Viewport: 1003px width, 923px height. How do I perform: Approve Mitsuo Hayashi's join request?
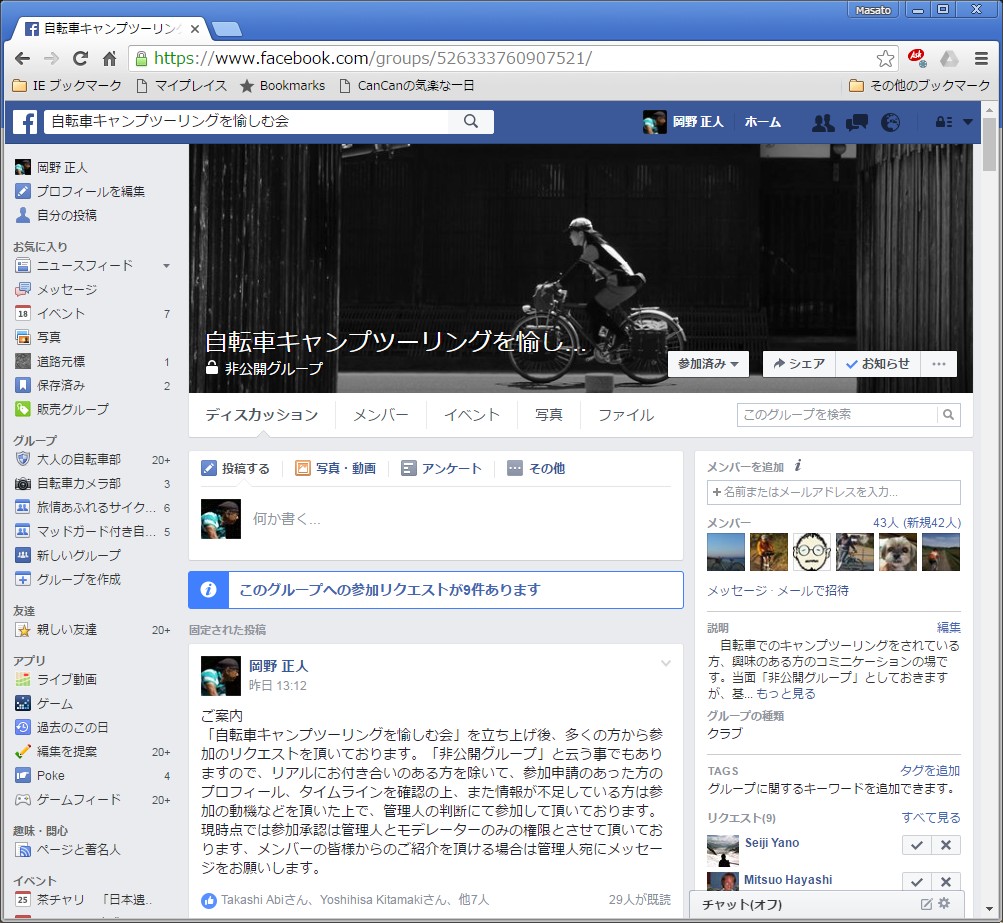(x=917, y=881)
